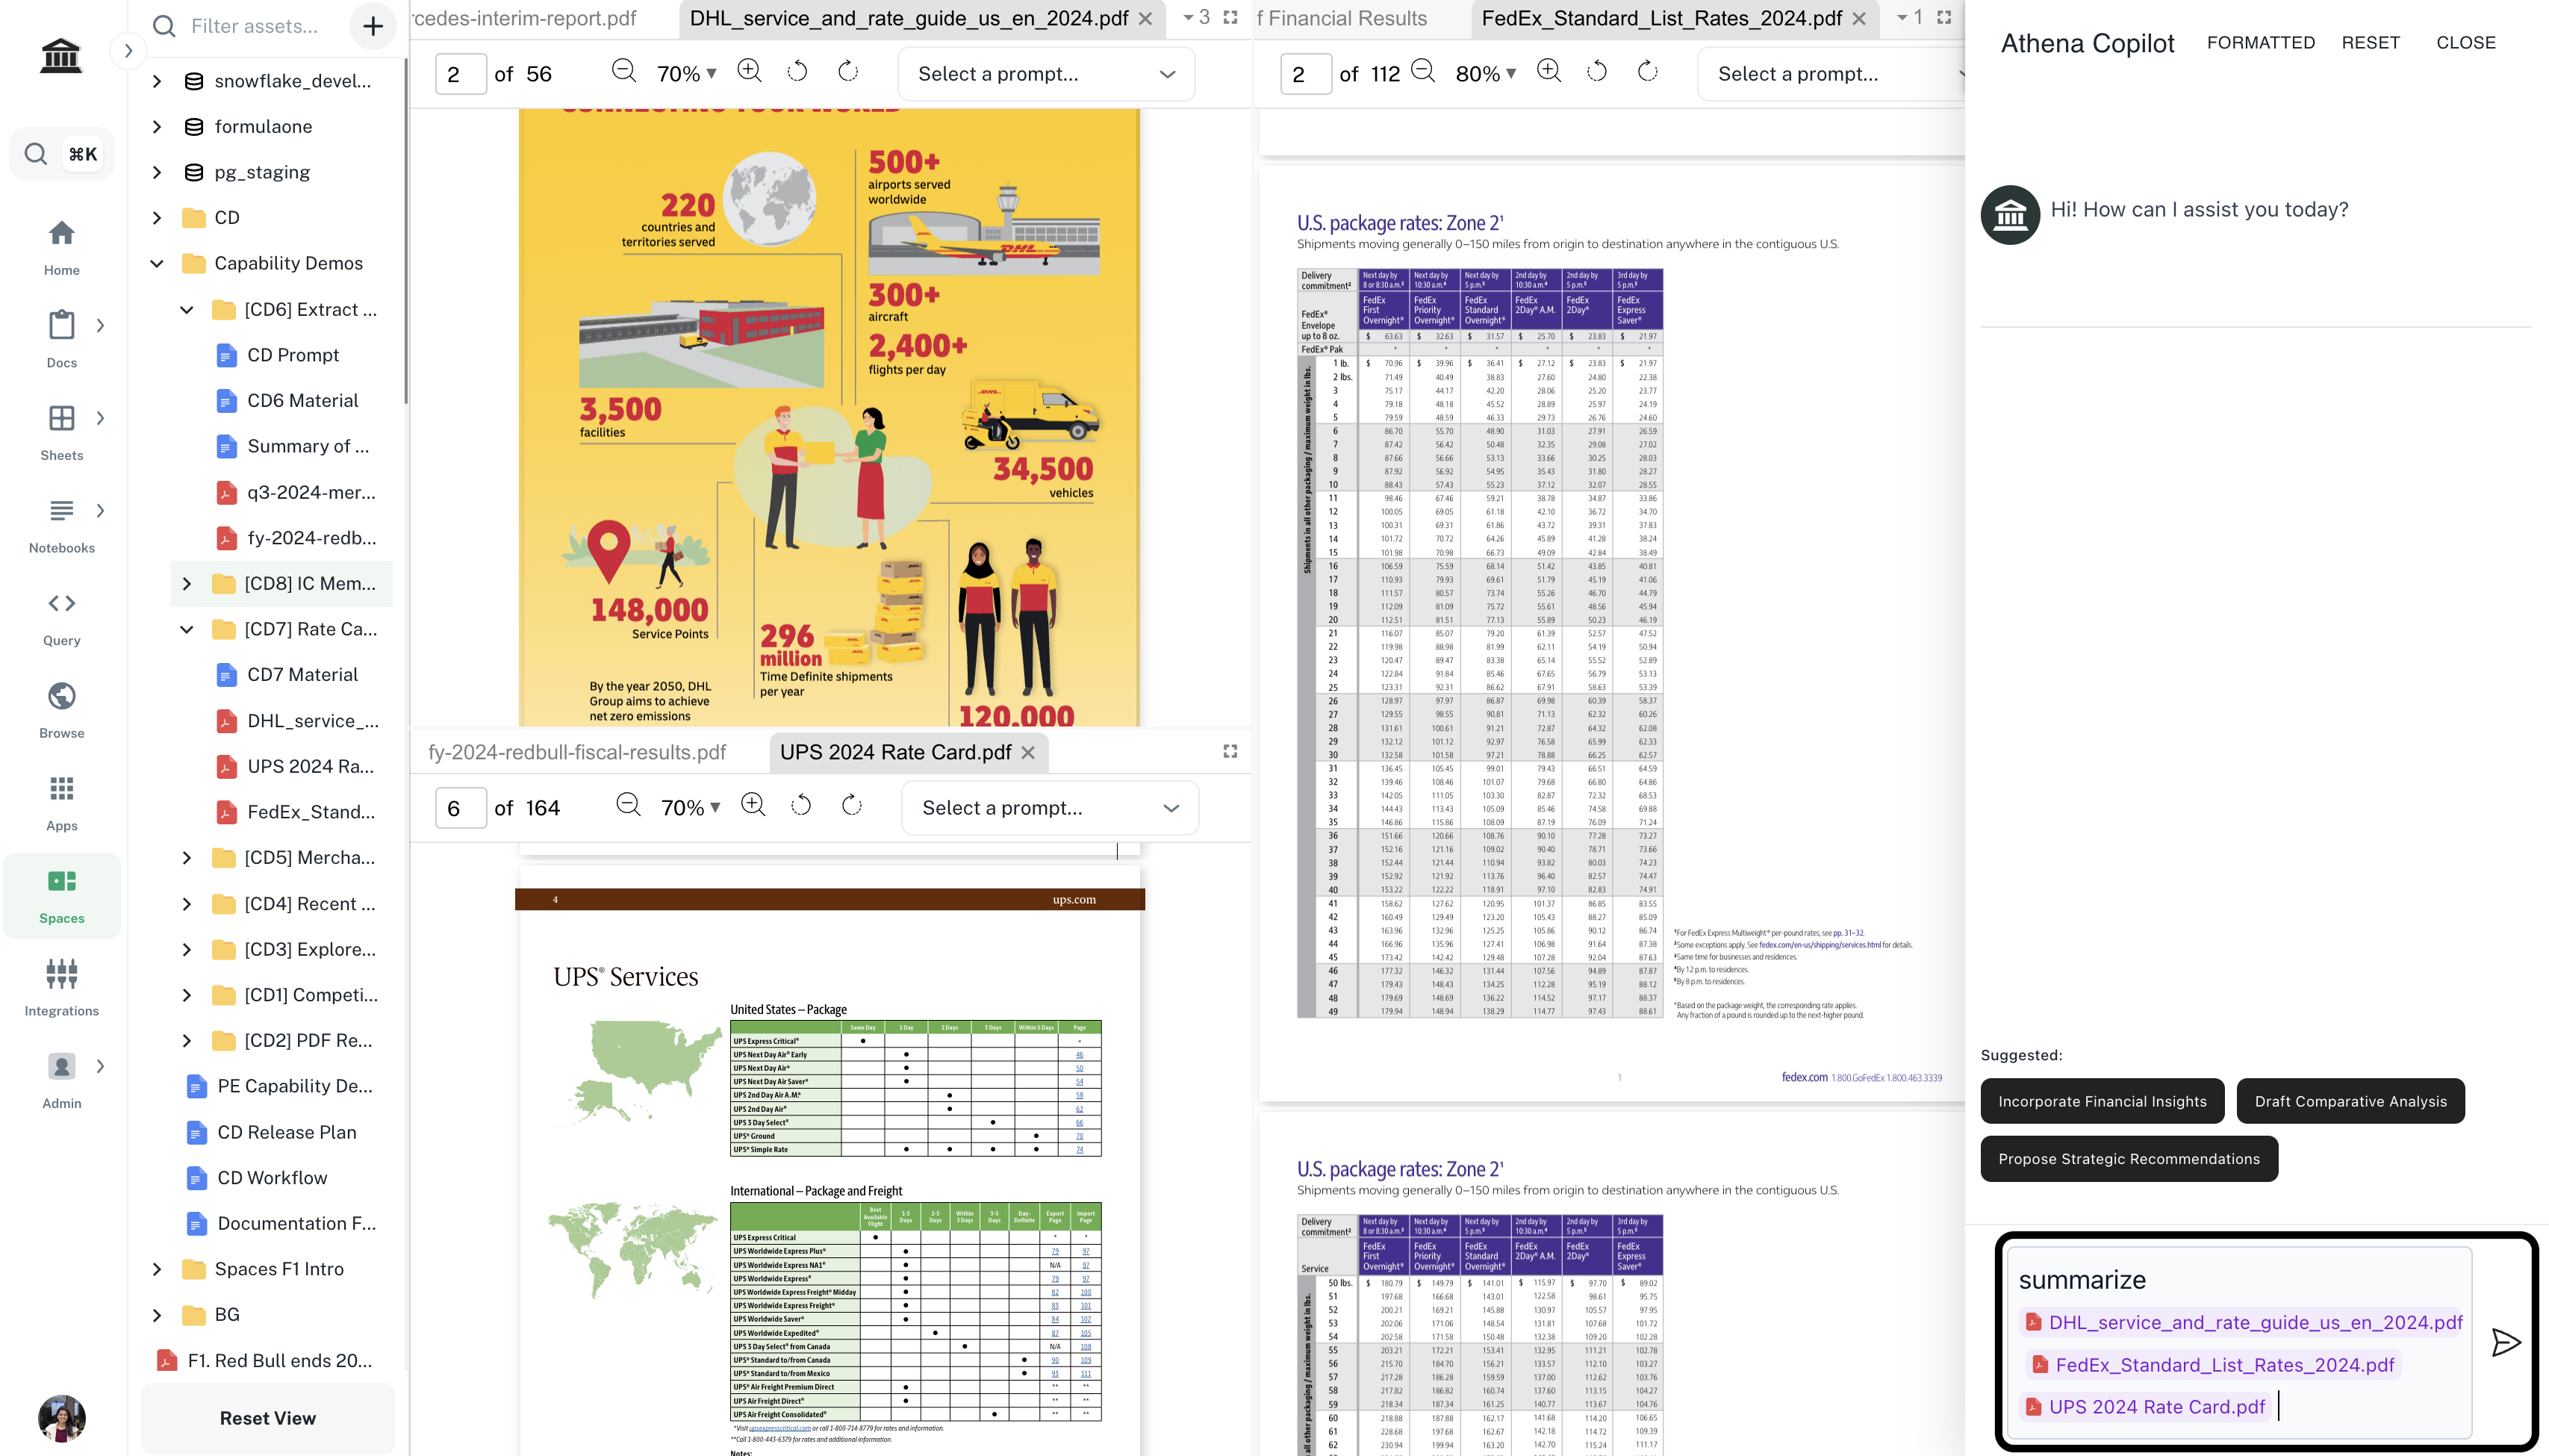Click DHL viewer page number field
This screenshot has height=1456, width=2549.
461,74
